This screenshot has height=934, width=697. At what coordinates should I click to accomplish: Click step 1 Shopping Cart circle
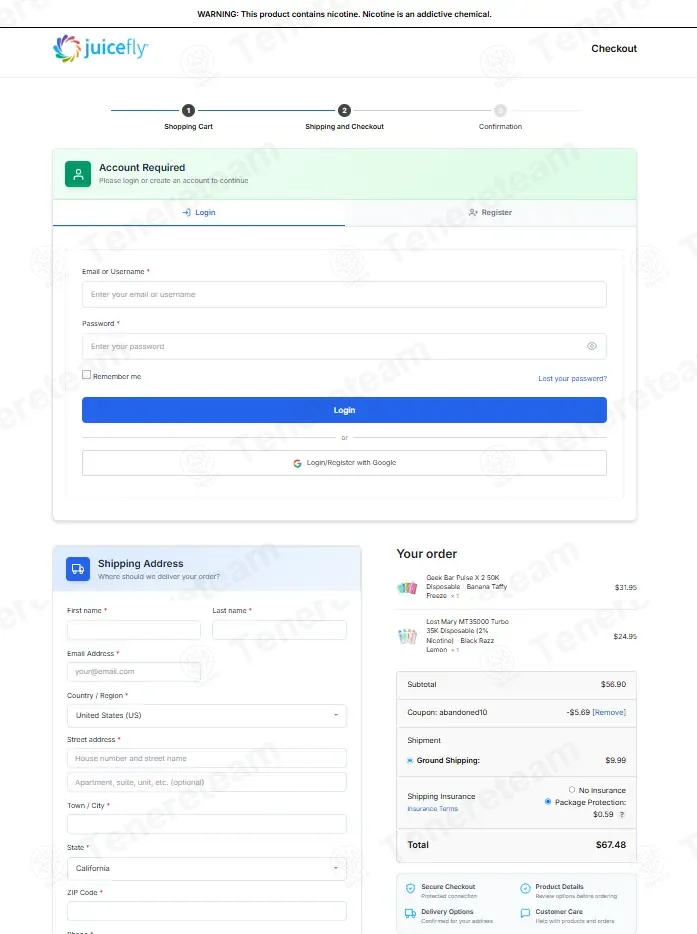(x=188, y=110)
